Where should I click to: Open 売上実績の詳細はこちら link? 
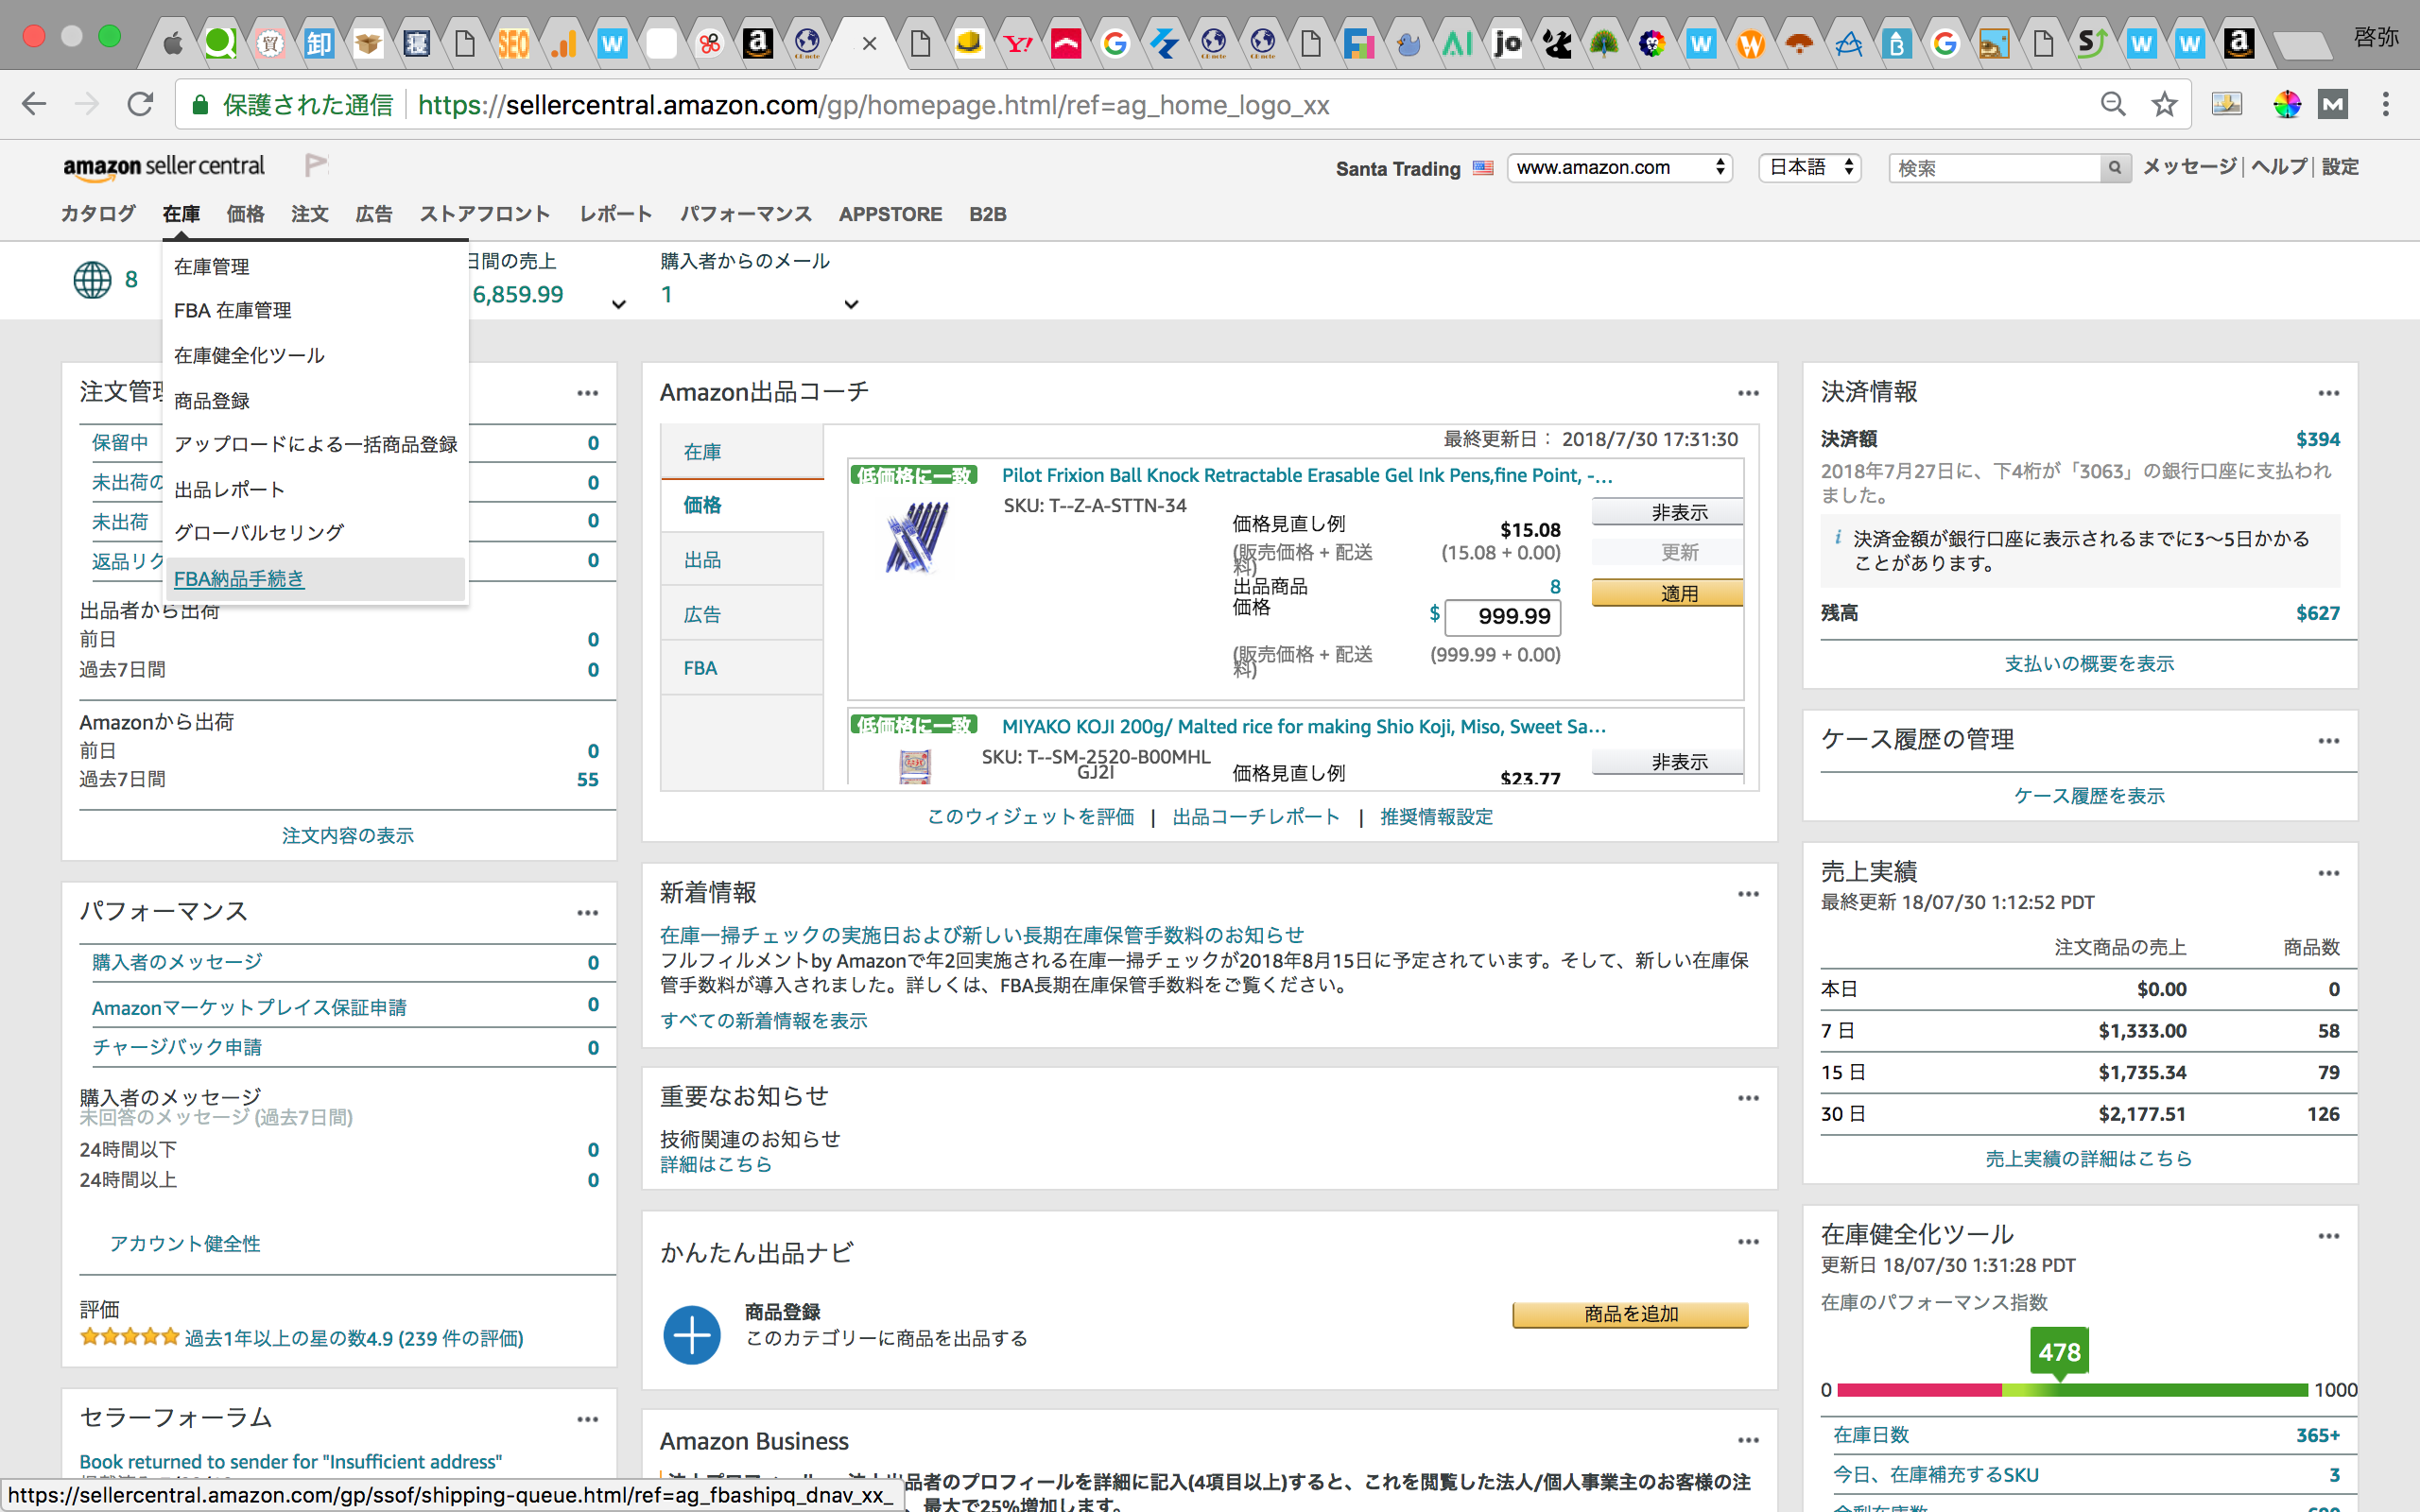[x=2089, y=1159]
